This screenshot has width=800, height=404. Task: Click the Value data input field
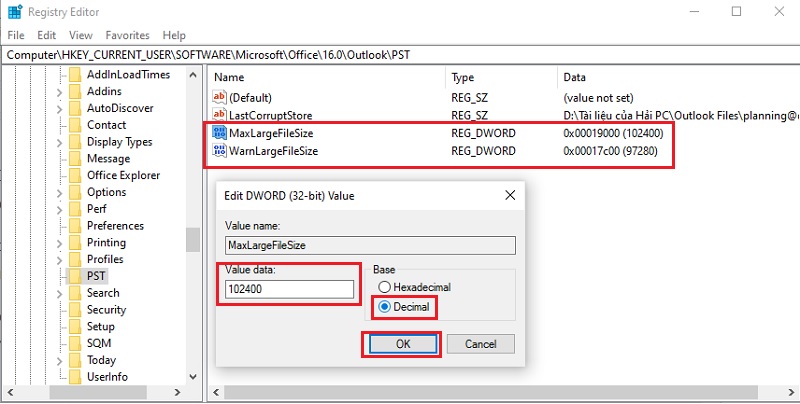pyautogui.click(x=289, y=290)
